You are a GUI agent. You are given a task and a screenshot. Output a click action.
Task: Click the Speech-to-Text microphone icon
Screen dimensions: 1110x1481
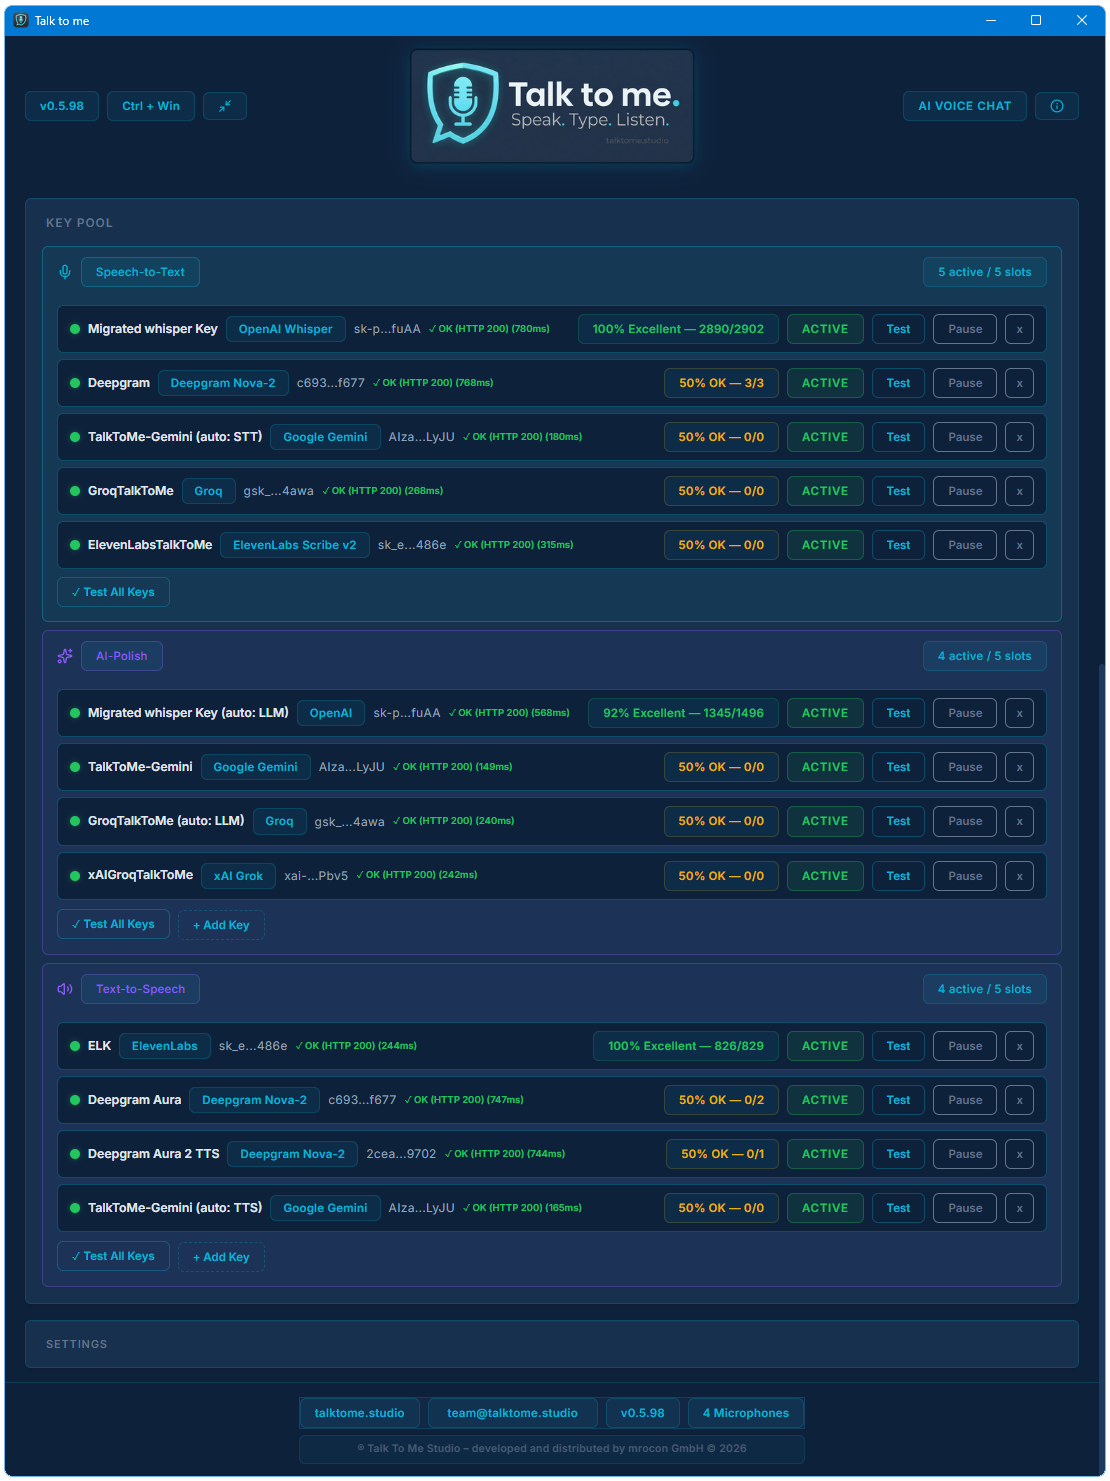point(65,272)
